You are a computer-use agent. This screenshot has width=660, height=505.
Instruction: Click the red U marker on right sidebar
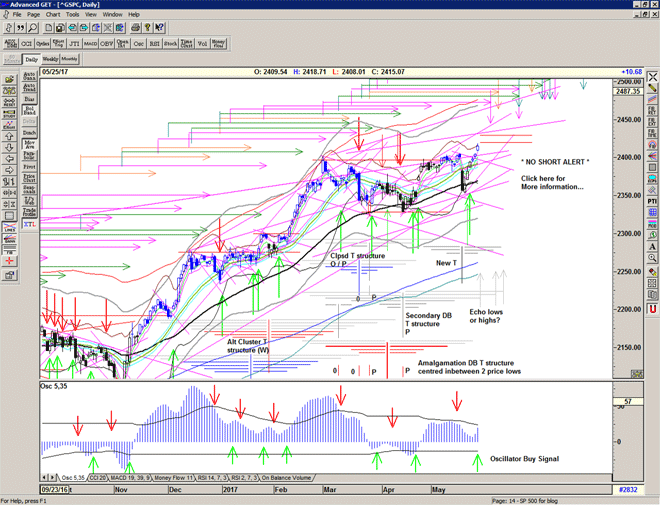[x=651, y=309]
